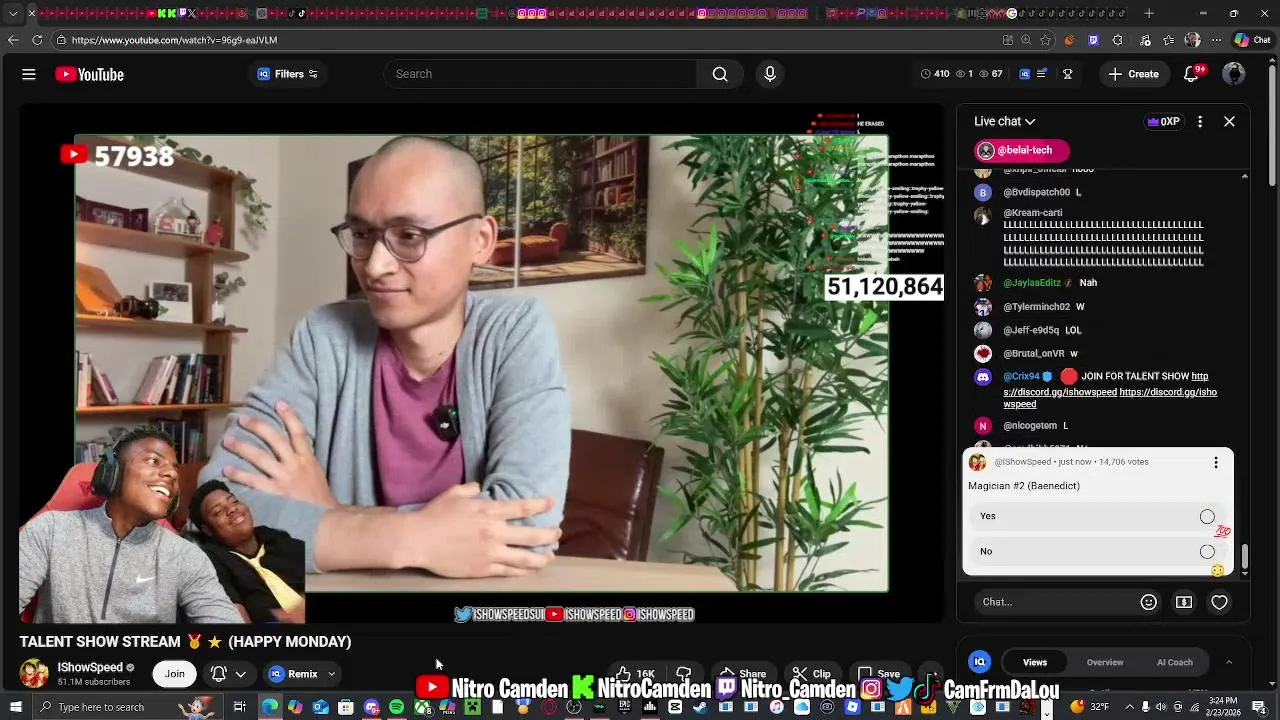
Task: Open the Twitch browser extension
Action: pyautogui.click(x=1093, y=40)
